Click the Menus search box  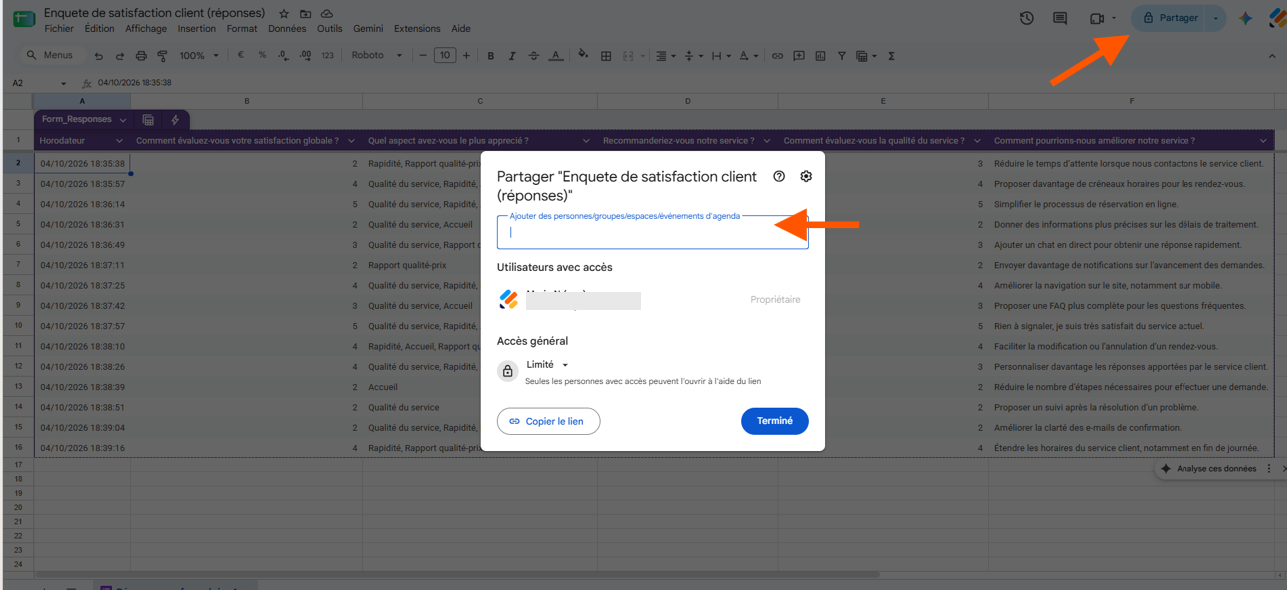53,56
